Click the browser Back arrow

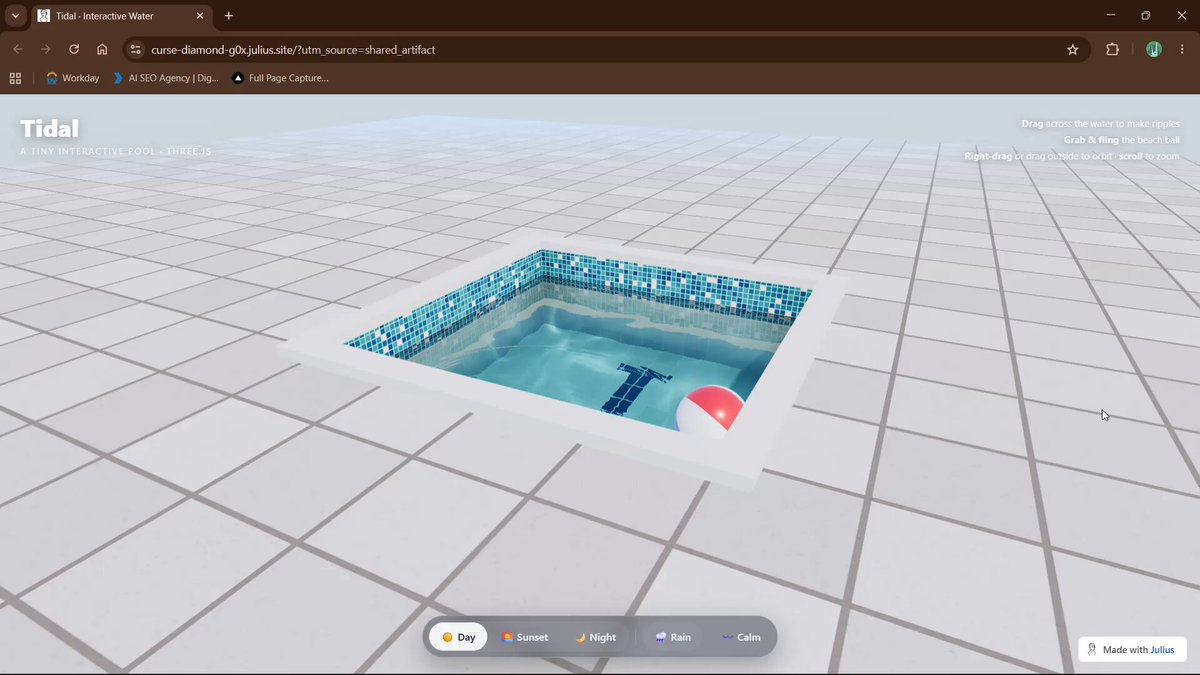18,49
